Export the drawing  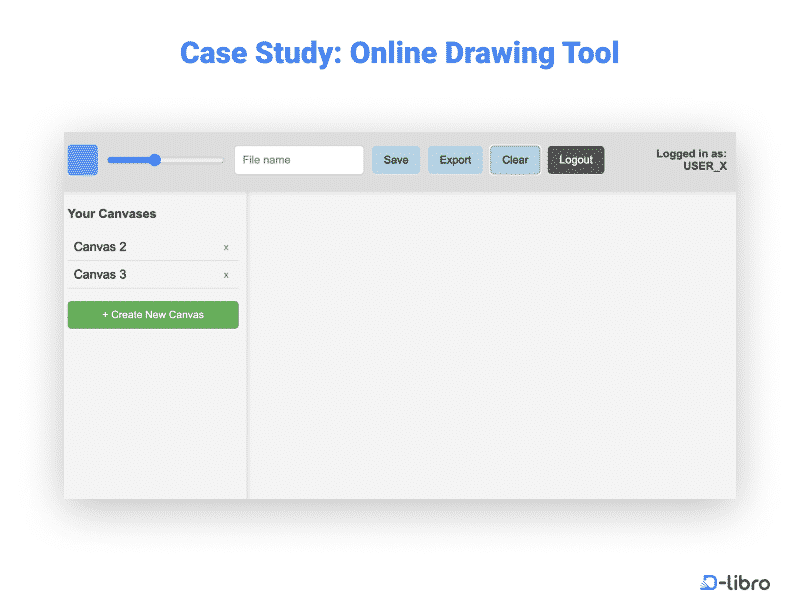click(x=455, y=159)
